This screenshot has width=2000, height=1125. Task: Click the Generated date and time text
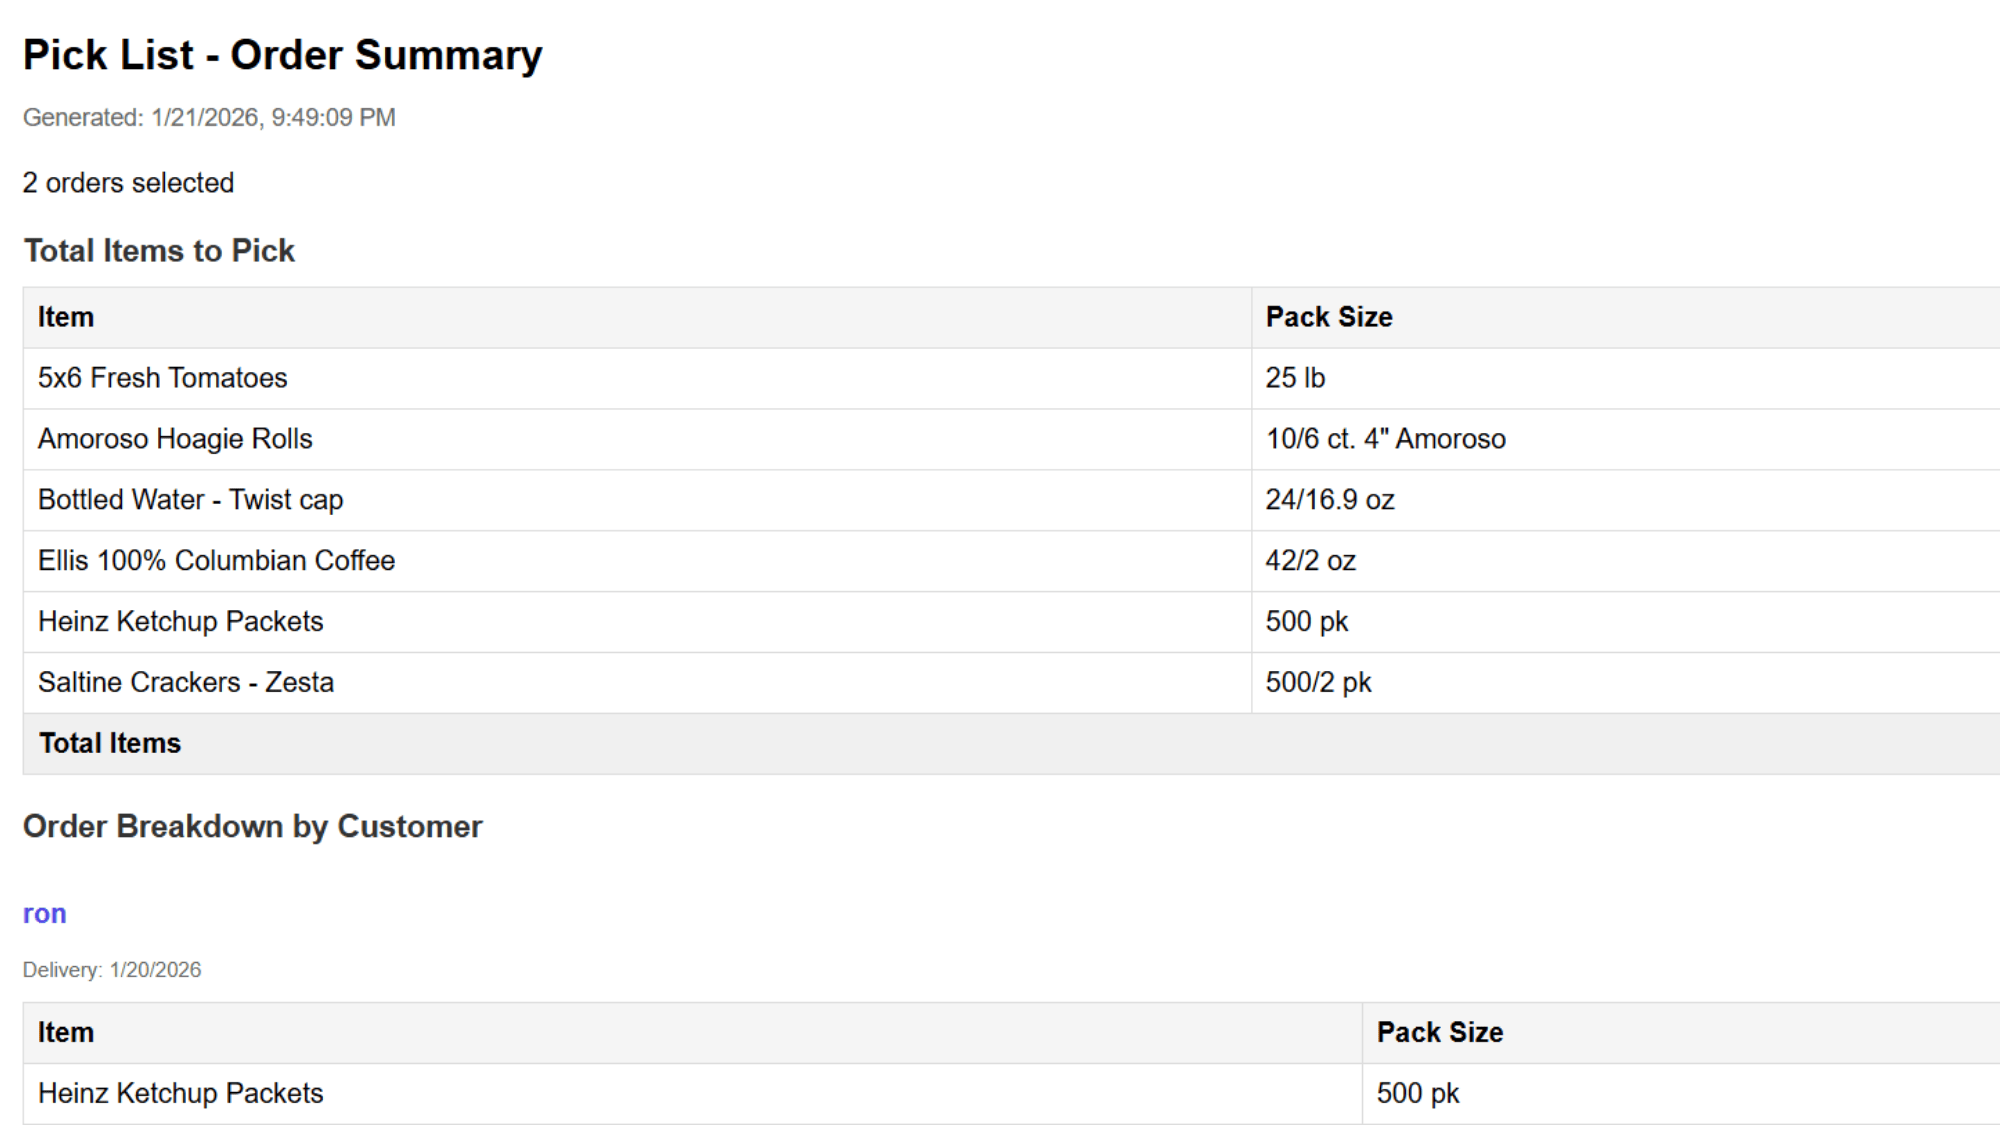pos(209,118)
